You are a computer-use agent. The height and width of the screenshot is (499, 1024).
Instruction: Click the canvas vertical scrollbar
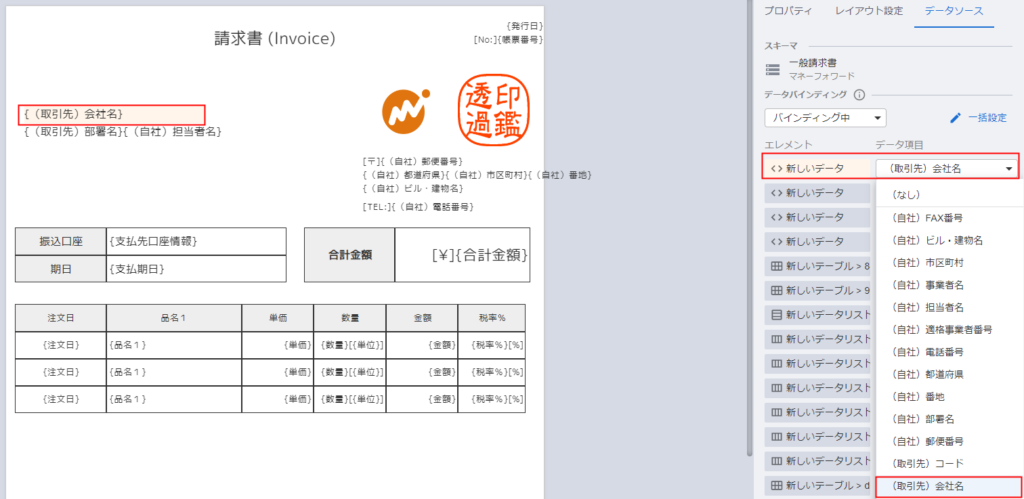[x=750, y=229]
